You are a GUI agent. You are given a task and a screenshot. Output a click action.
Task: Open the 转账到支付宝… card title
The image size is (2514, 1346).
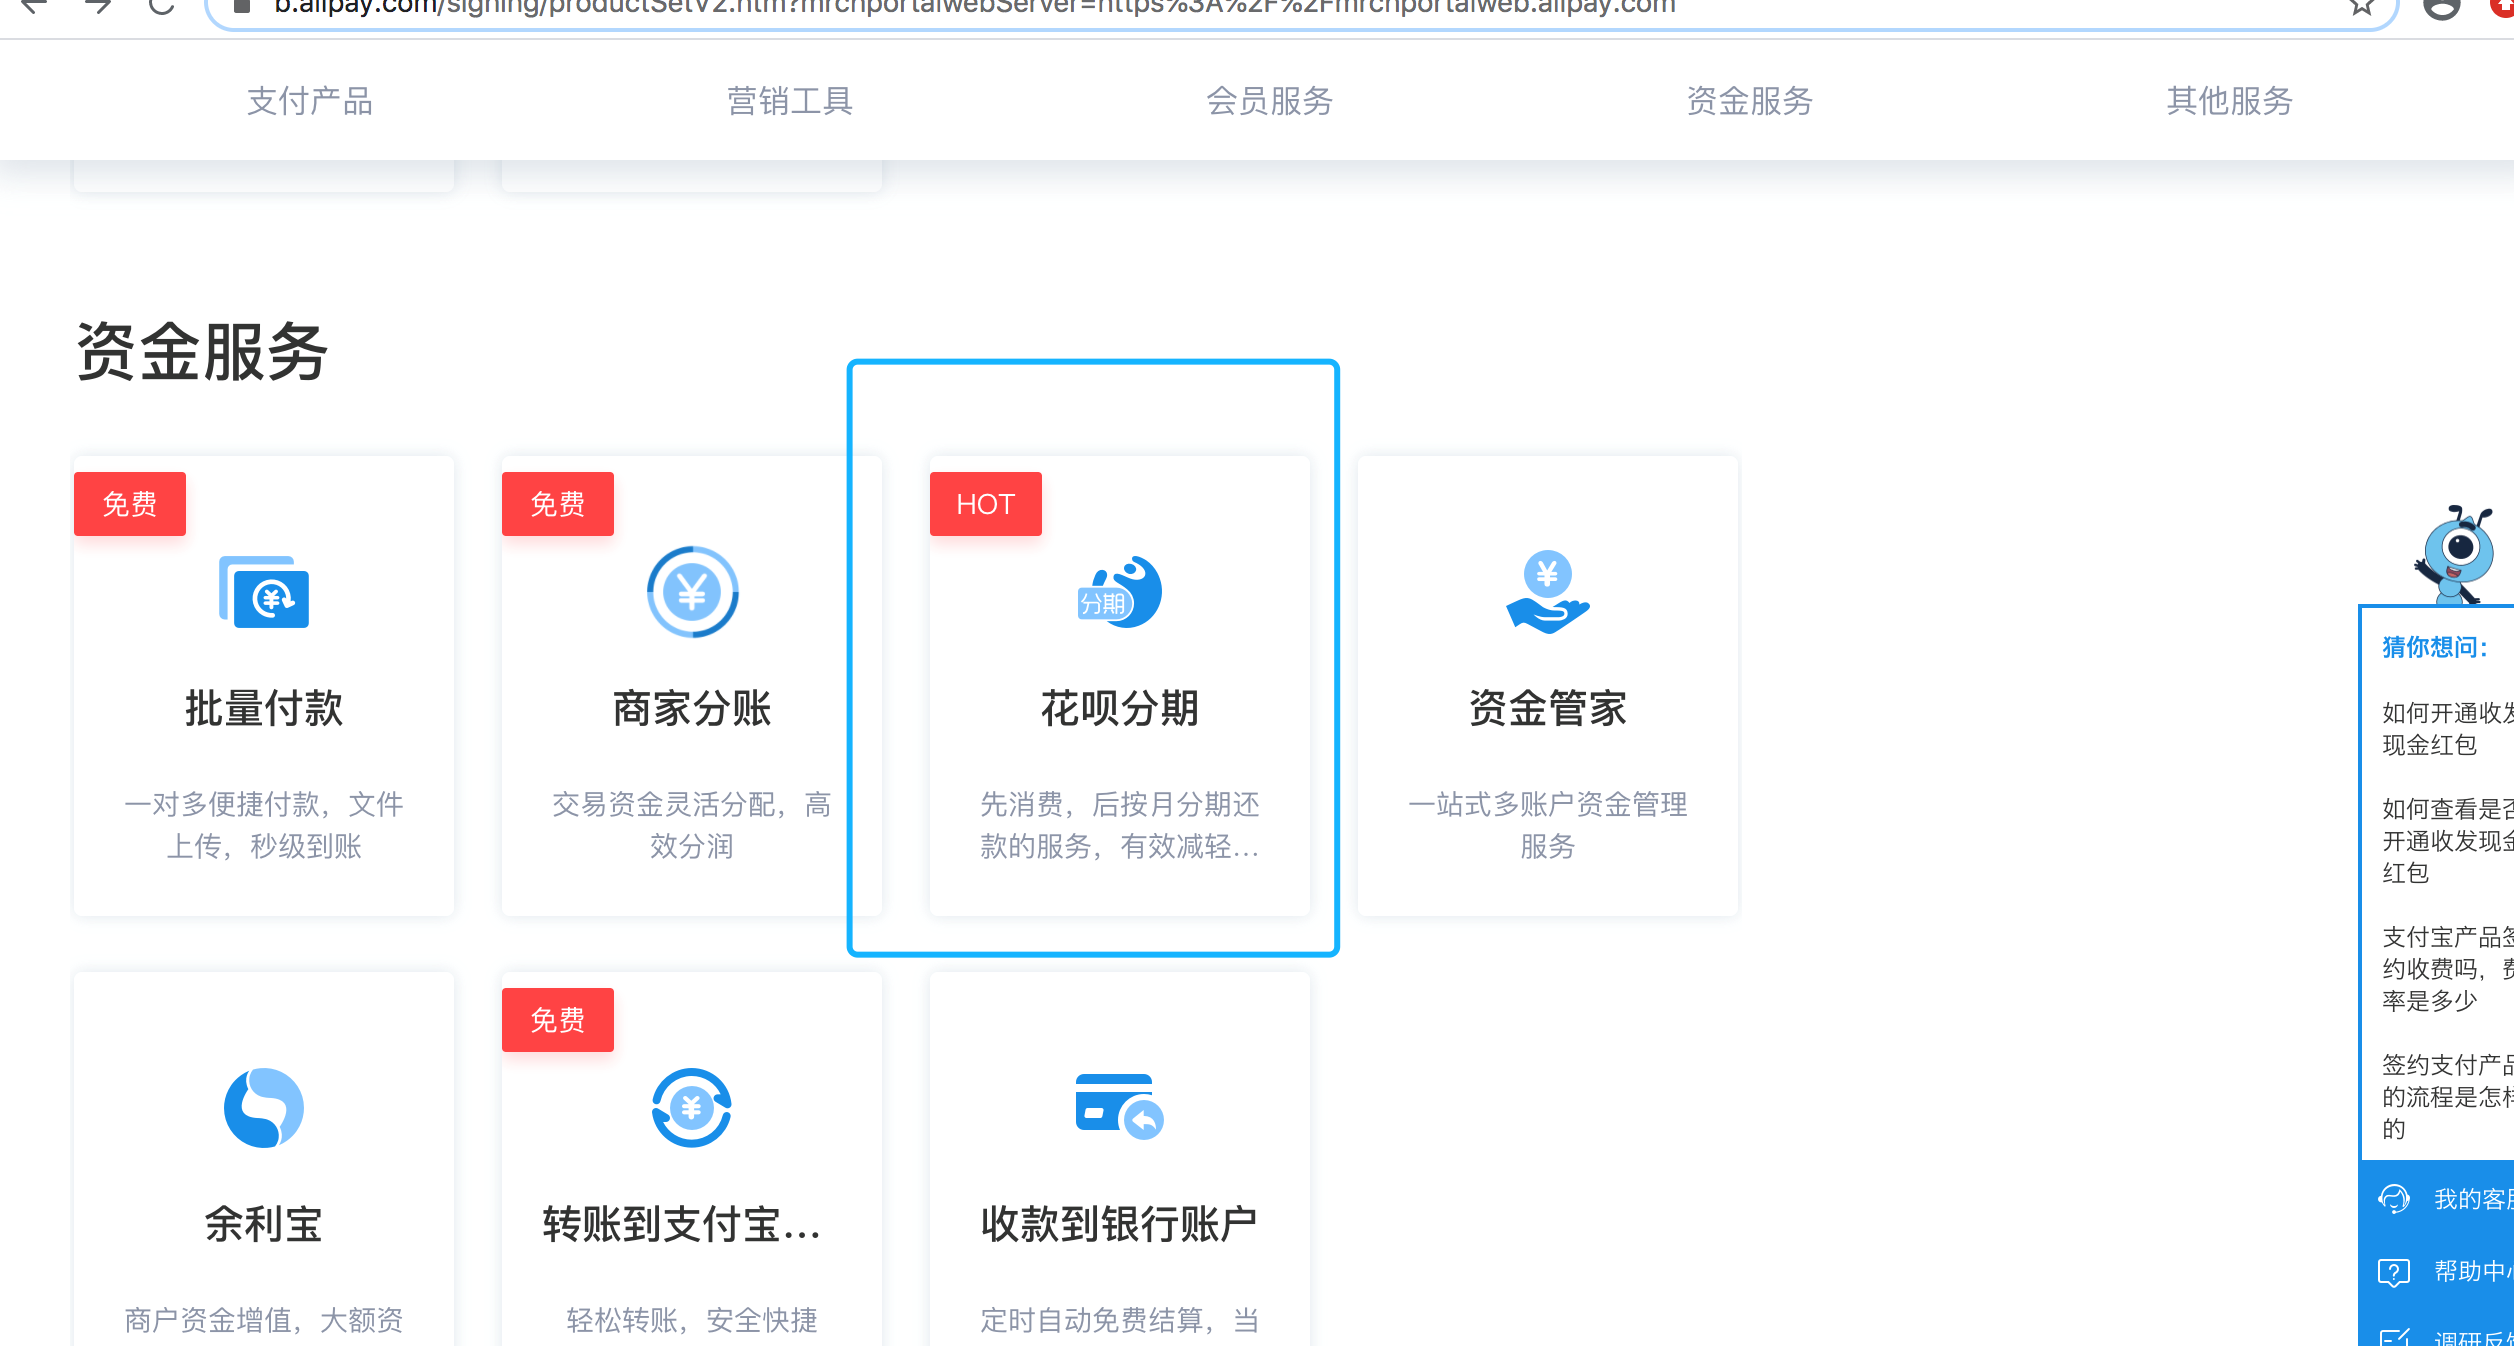[x=682, y=1224]
